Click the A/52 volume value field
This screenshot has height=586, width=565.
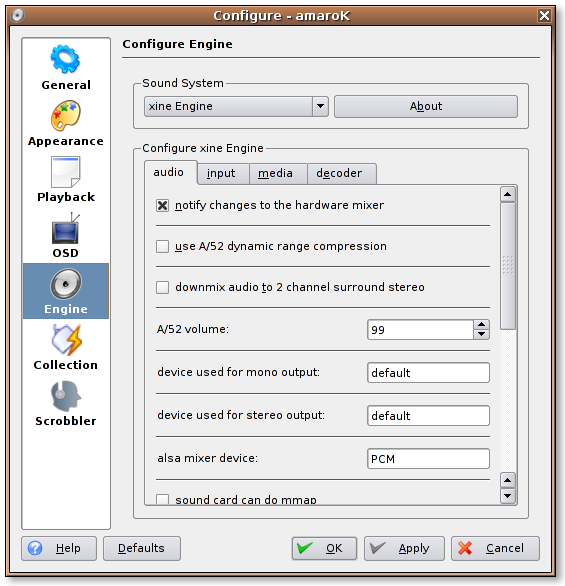[x=421, y=330]
